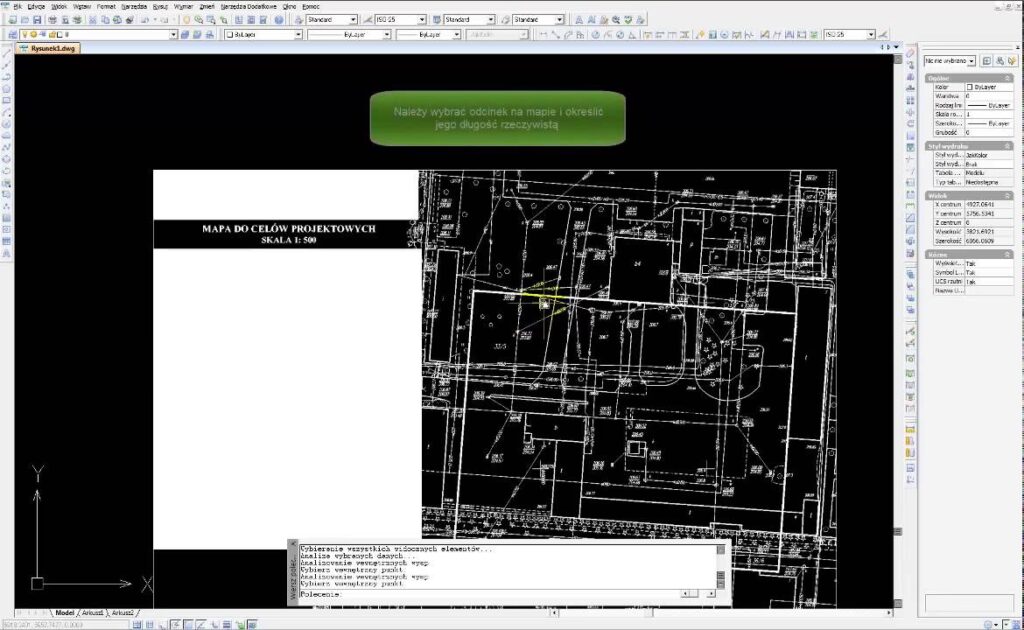Click the Save drawing icon

(x=37, y=19)
